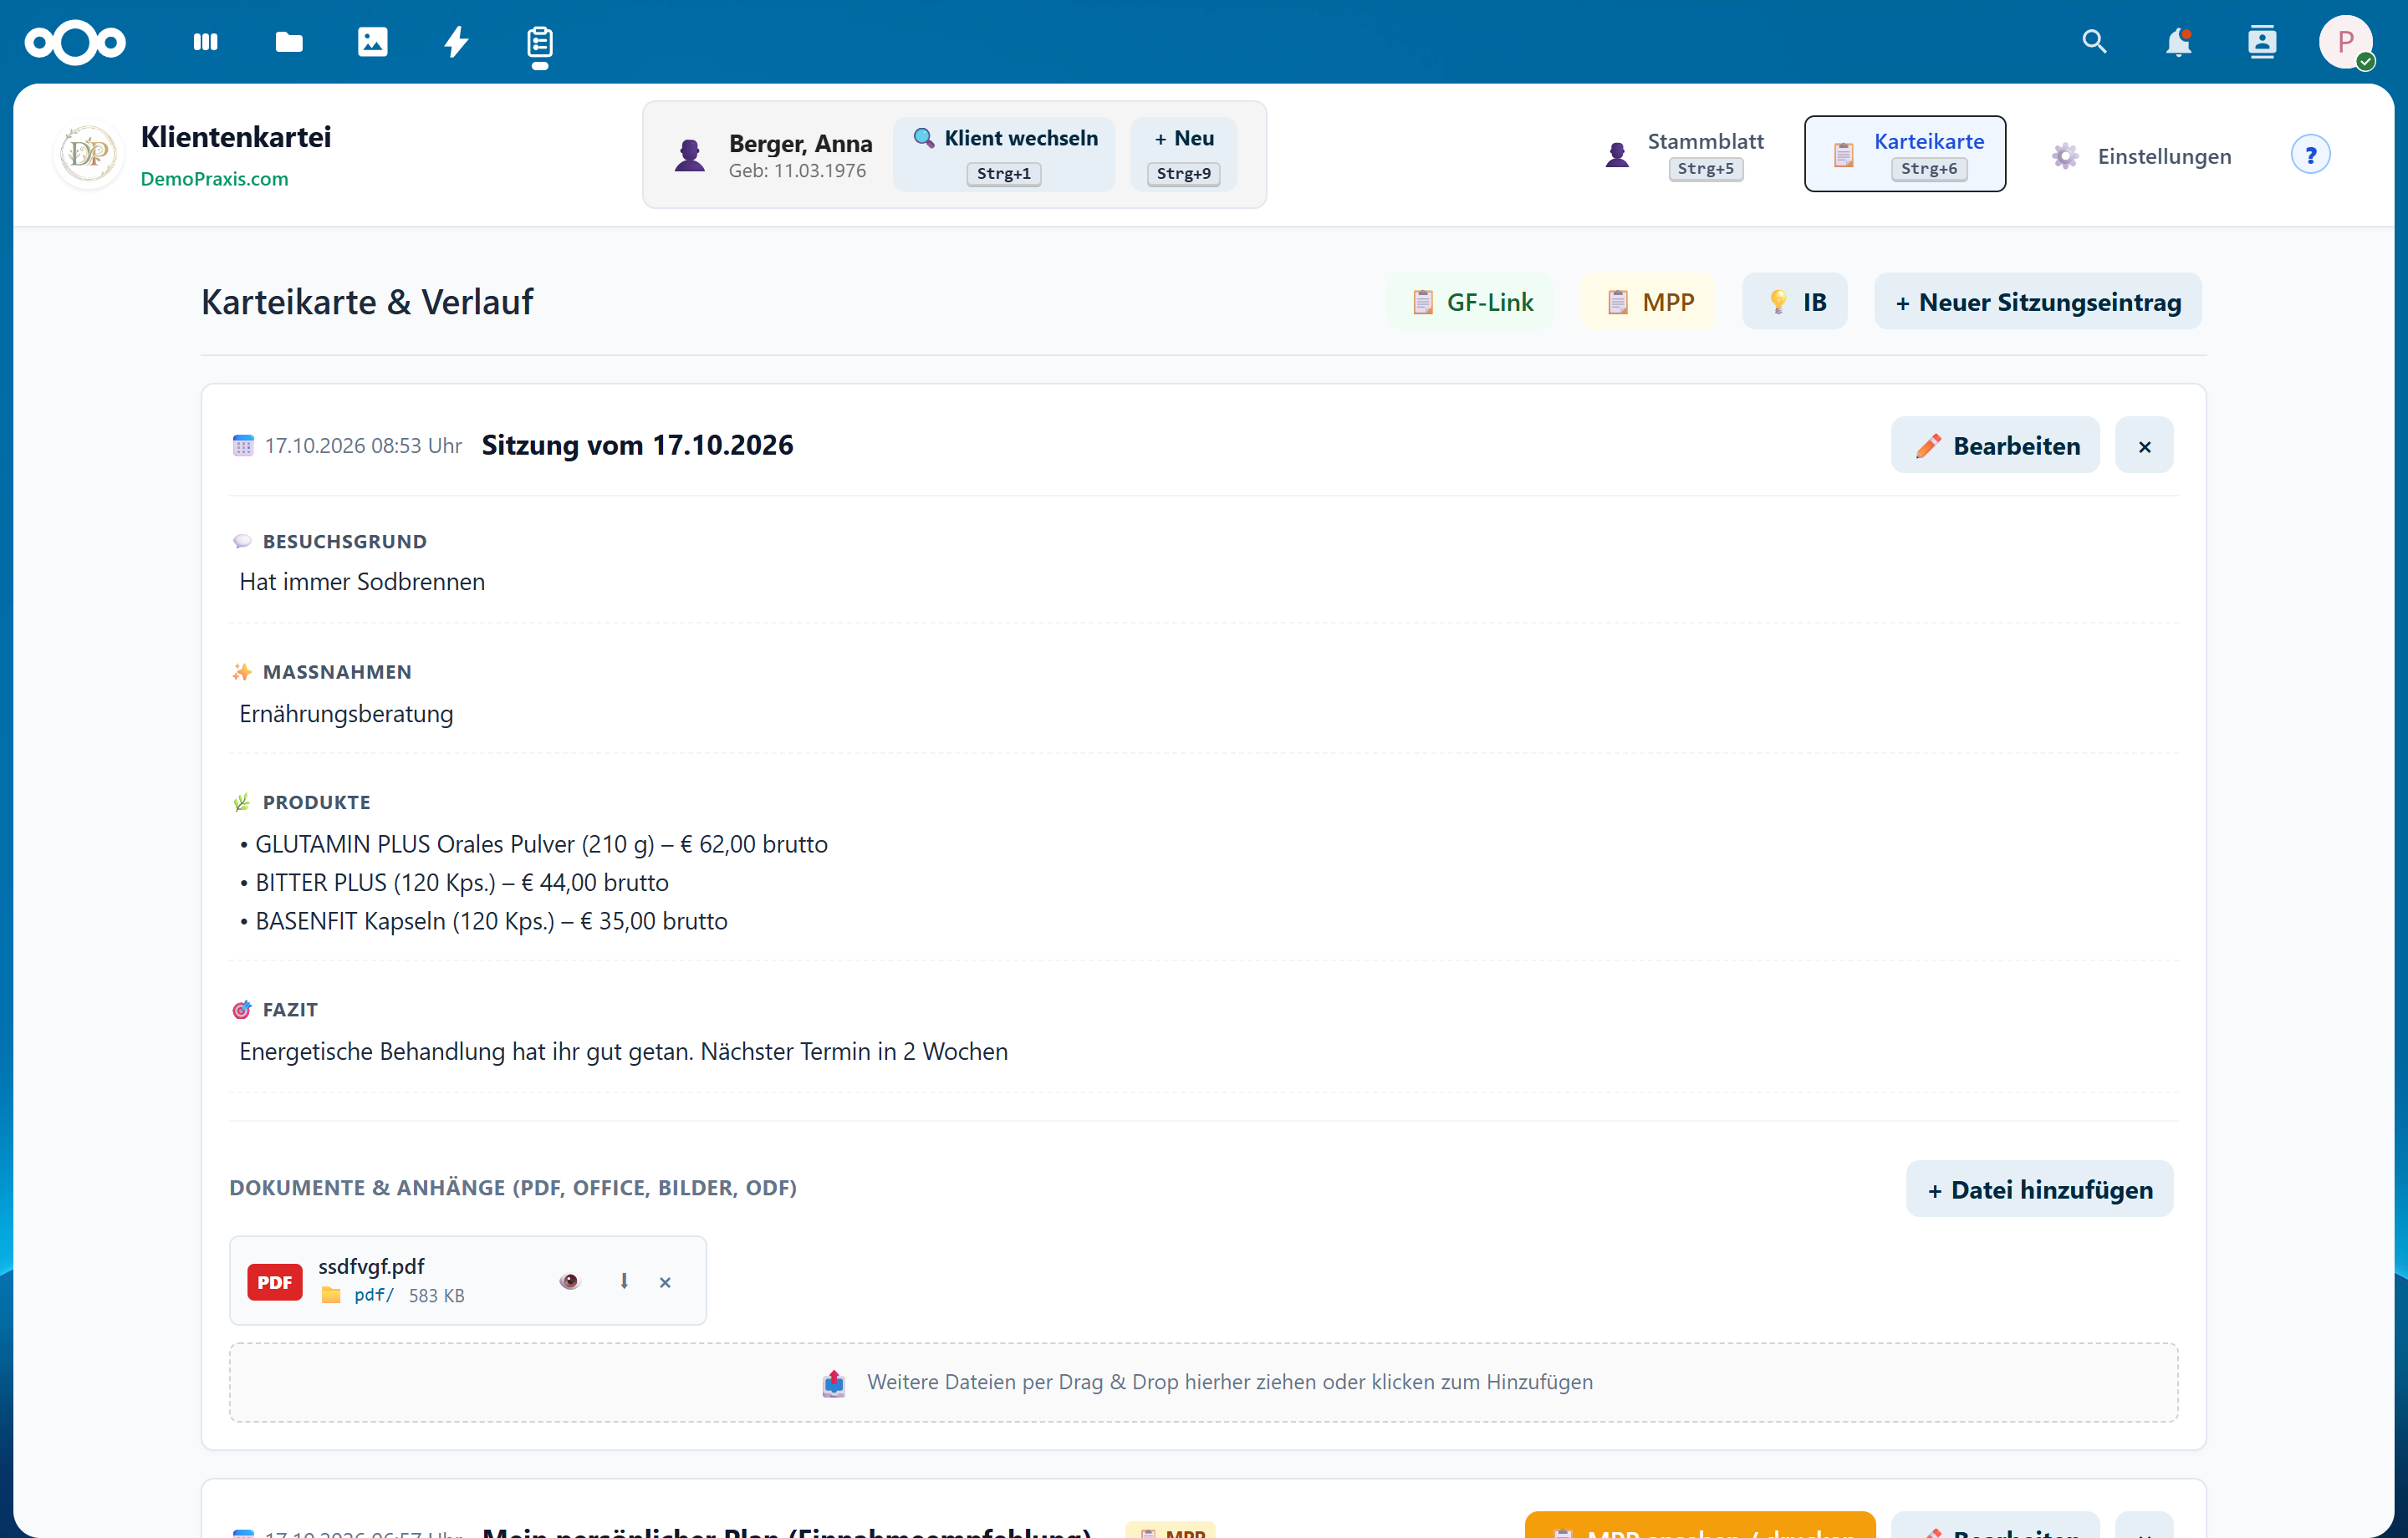This screenshot has width=2408, height=1538.
Task: Click + Datei hinzufügen button
Action: point(2040,1190)
